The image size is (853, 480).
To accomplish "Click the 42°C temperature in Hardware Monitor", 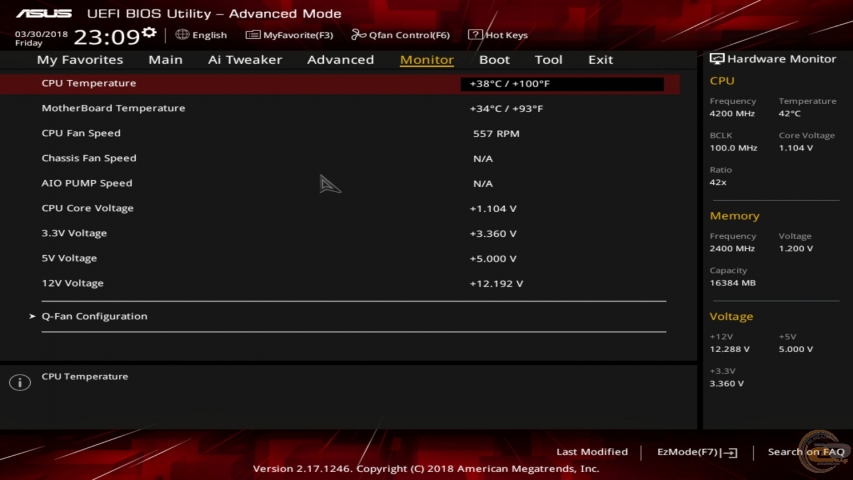I will pos(789,114).
